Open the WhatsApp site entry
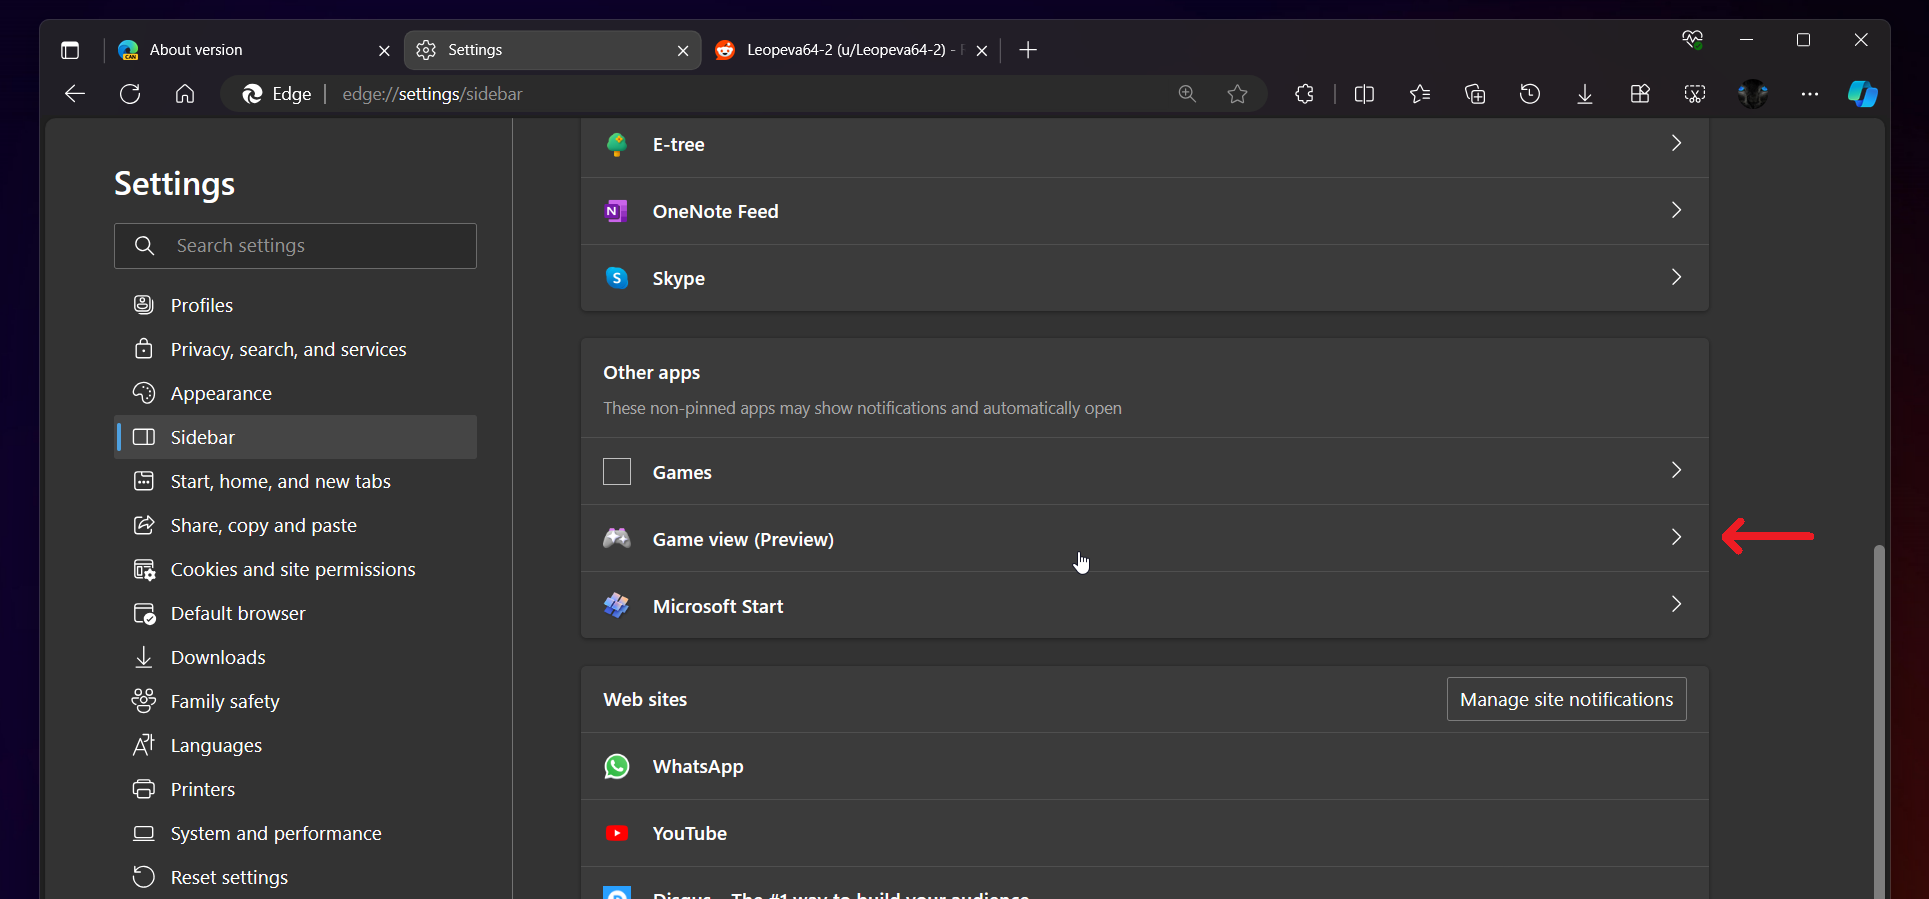 [1144, 766]
